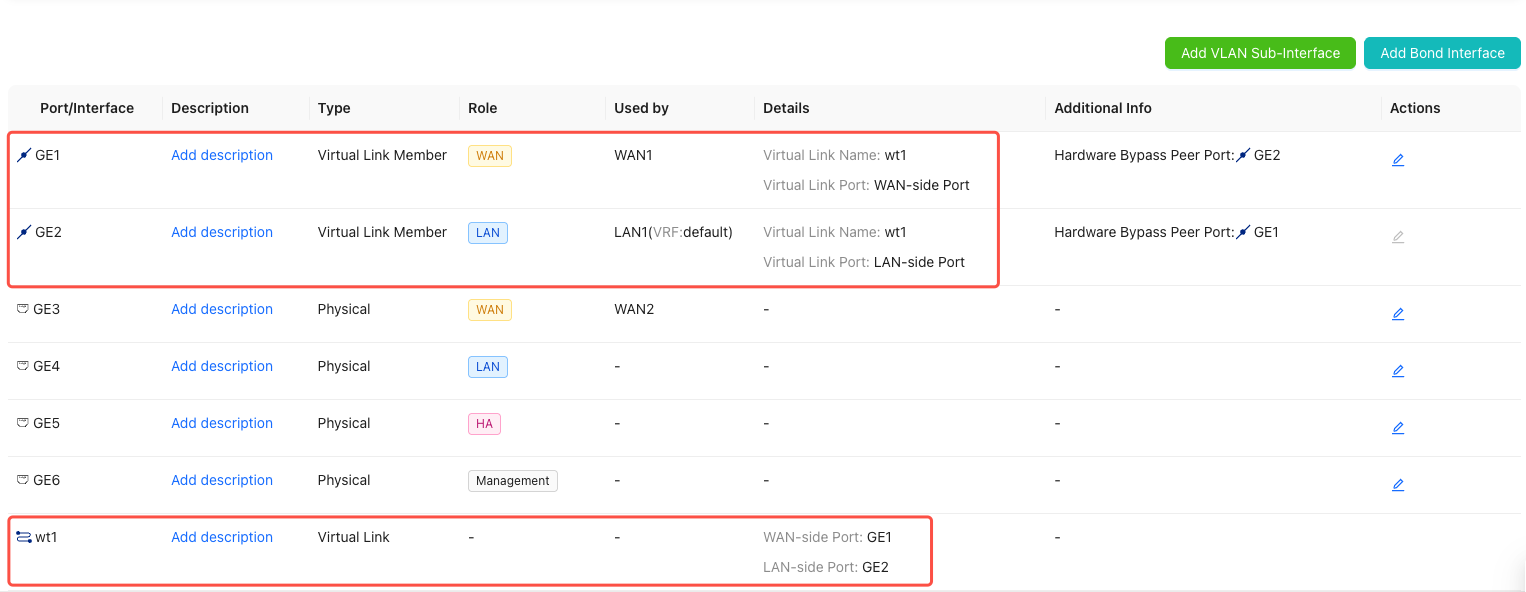
Task: Click LAN-side Port: GE2 detail in wt1 row
Action: tap(826, 567)
